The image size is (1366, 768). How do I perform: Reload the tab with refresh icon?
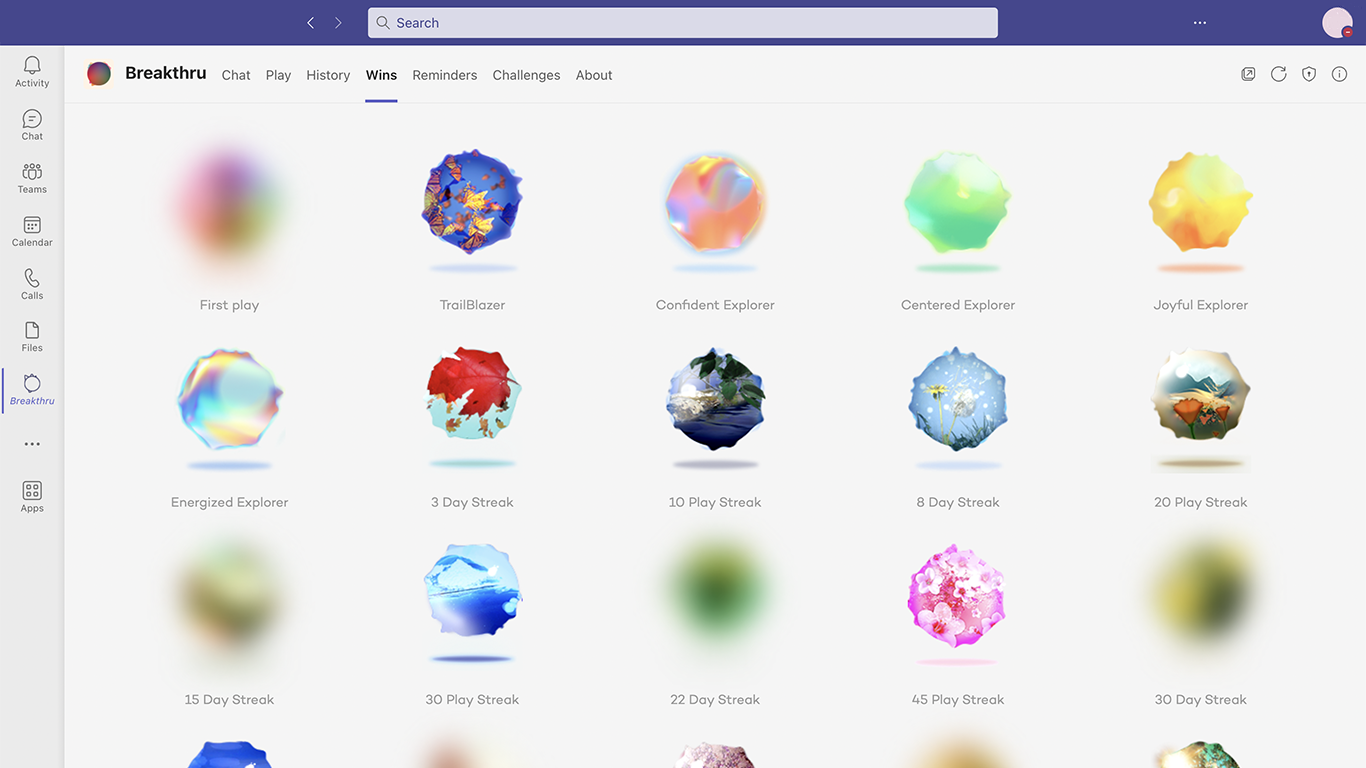[1278, 74]
